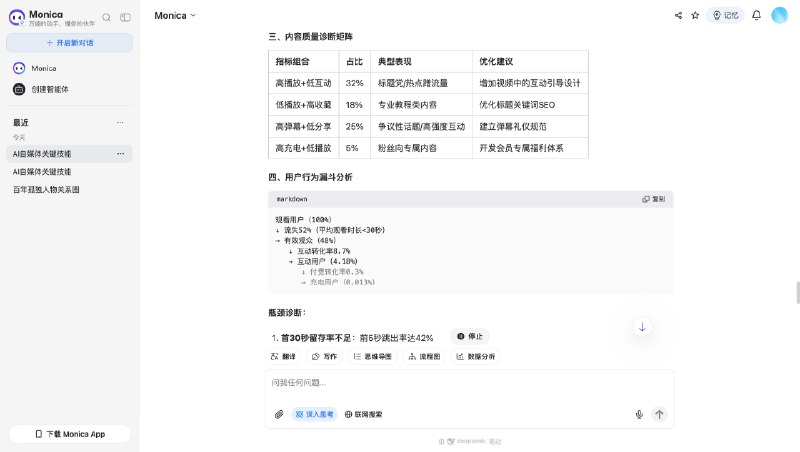Image resolution: width=800 pixels, height=452 pixels.
Task: Choose the 写作 quick action
Action: point(324,357)
